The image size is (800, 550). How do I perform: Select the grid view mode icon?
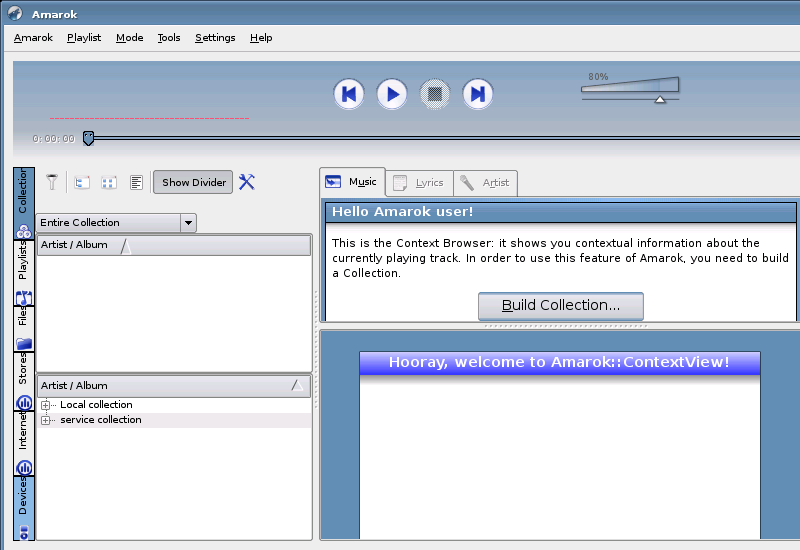(109, 182)
